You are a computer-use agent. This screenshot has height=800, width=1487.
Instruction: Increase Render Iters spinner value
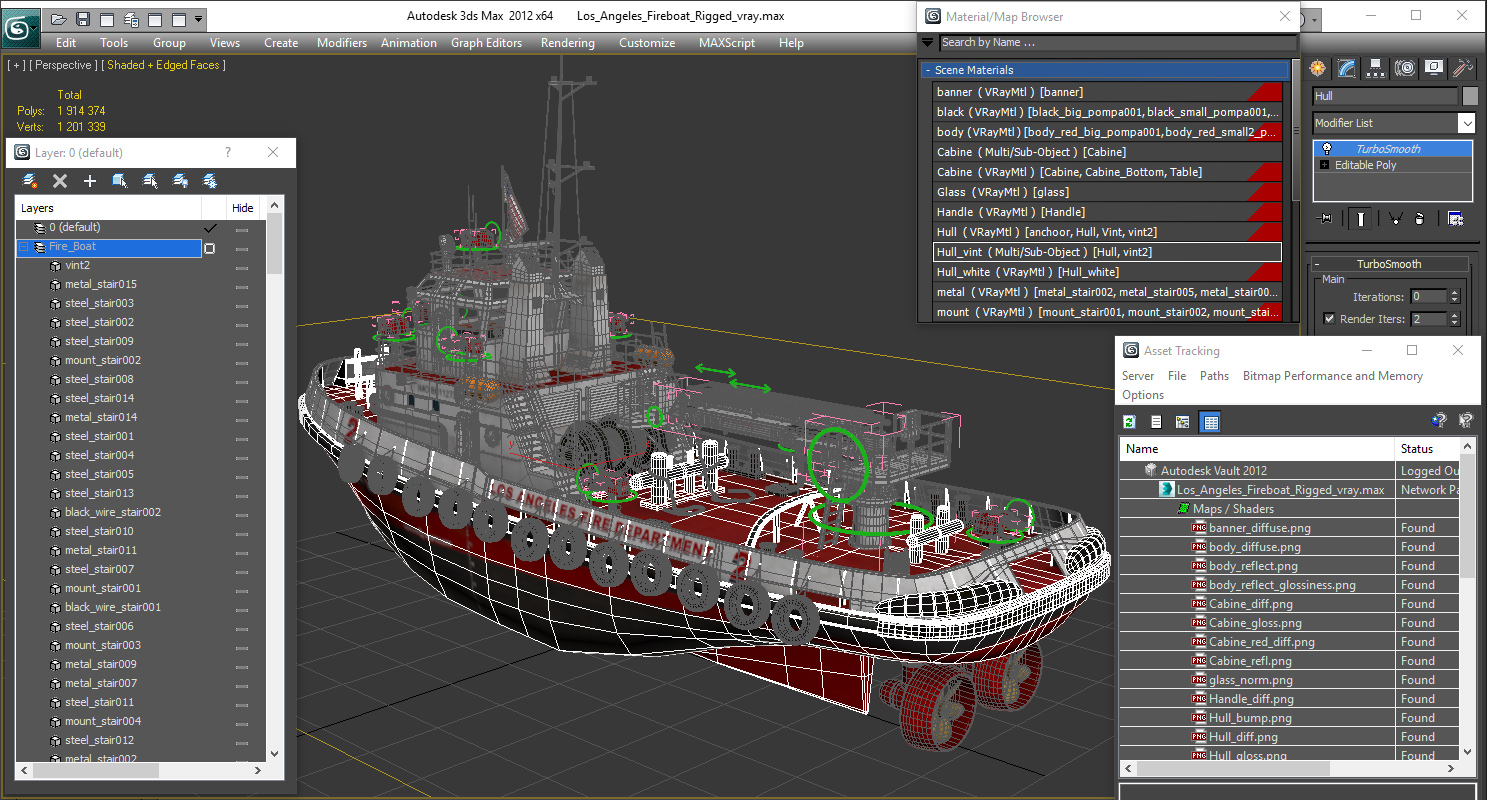click(1455, 315)
